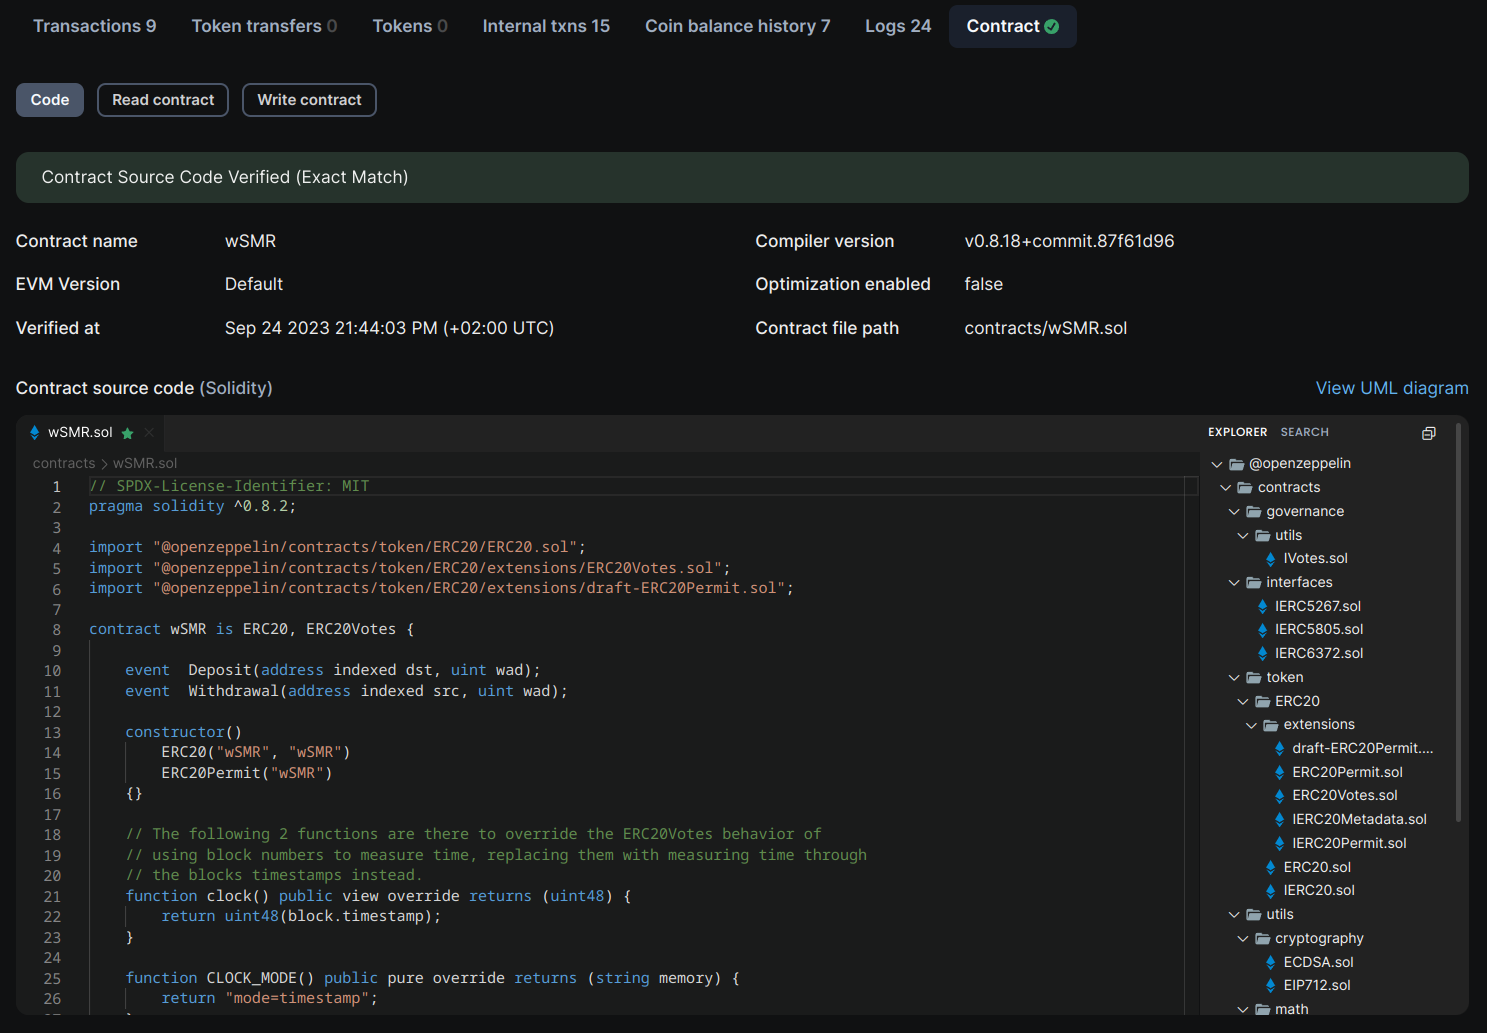Viewport: 1487px width, 1033px height.
Task: Click the folder icon of the governance directory
Action: (1253, 511)
